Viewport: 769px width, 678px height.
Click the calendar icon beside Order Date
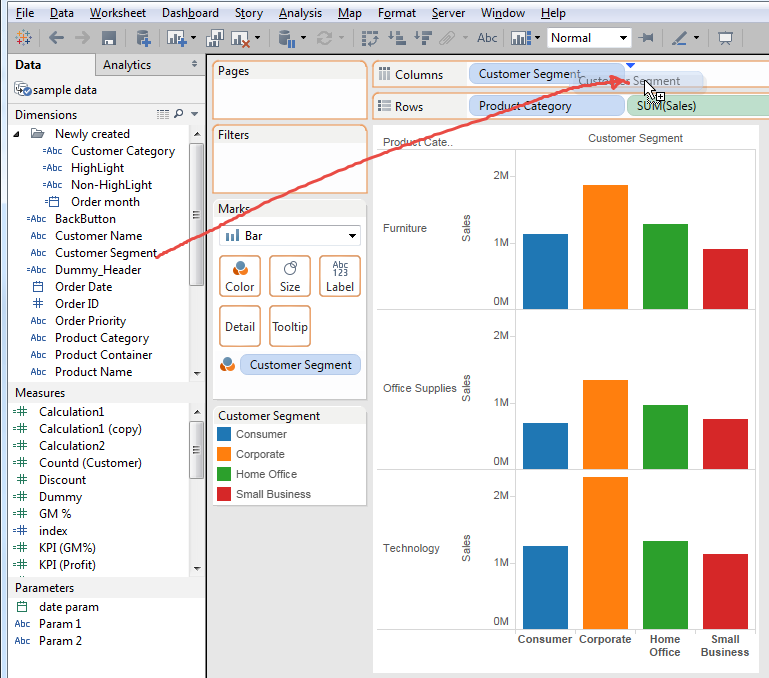point(38,287)
